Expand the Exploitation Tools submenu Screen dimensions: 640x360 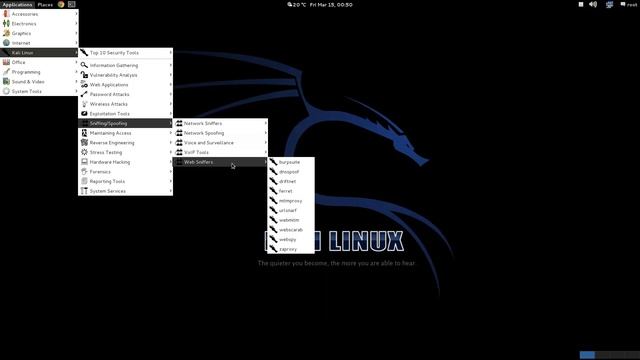(x=126, y=113)
